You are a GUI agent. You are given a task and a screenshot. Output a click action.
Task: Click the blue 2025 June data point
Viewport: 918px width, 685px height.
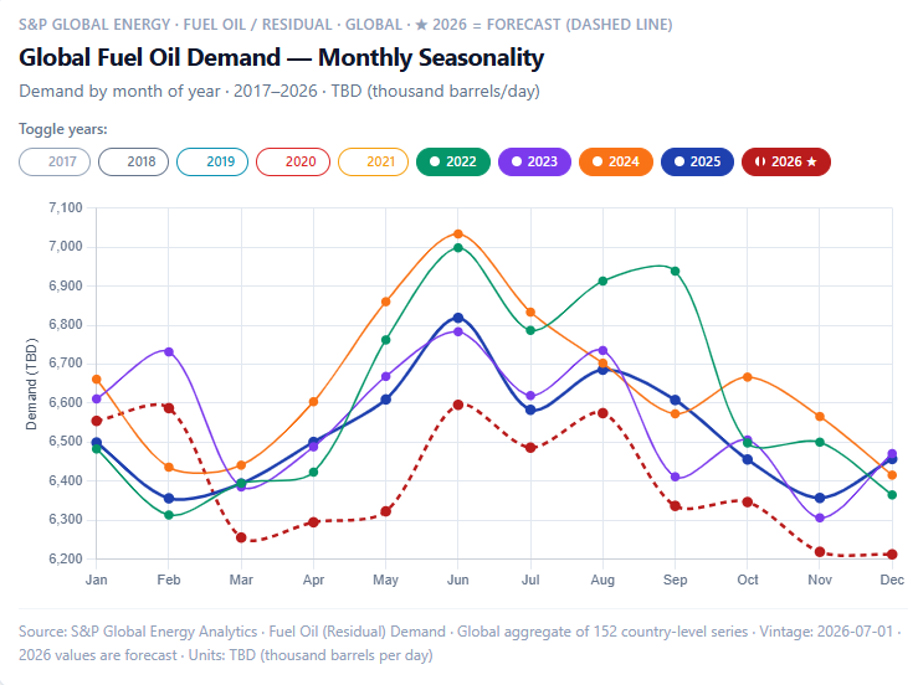[x=458, y=318]
